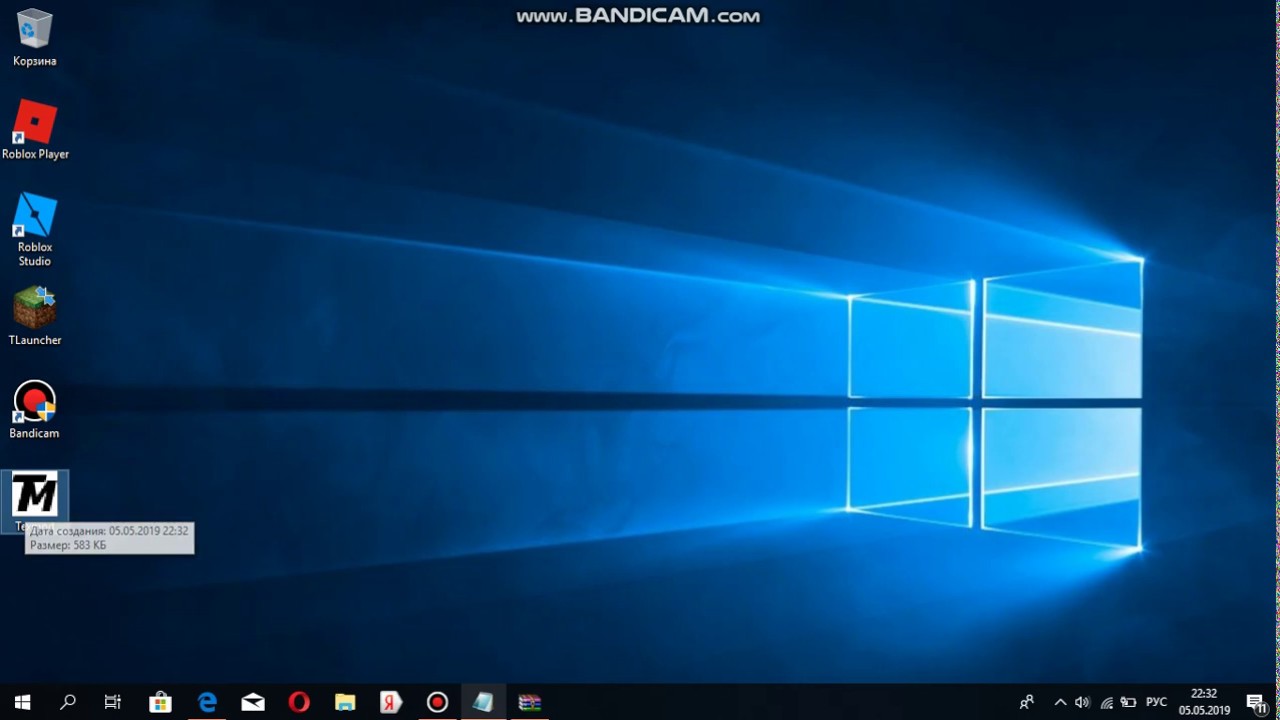This screenshot has width=1280, height=720.
Task: Launch Yandex from the taskbar
Action: 391,702
